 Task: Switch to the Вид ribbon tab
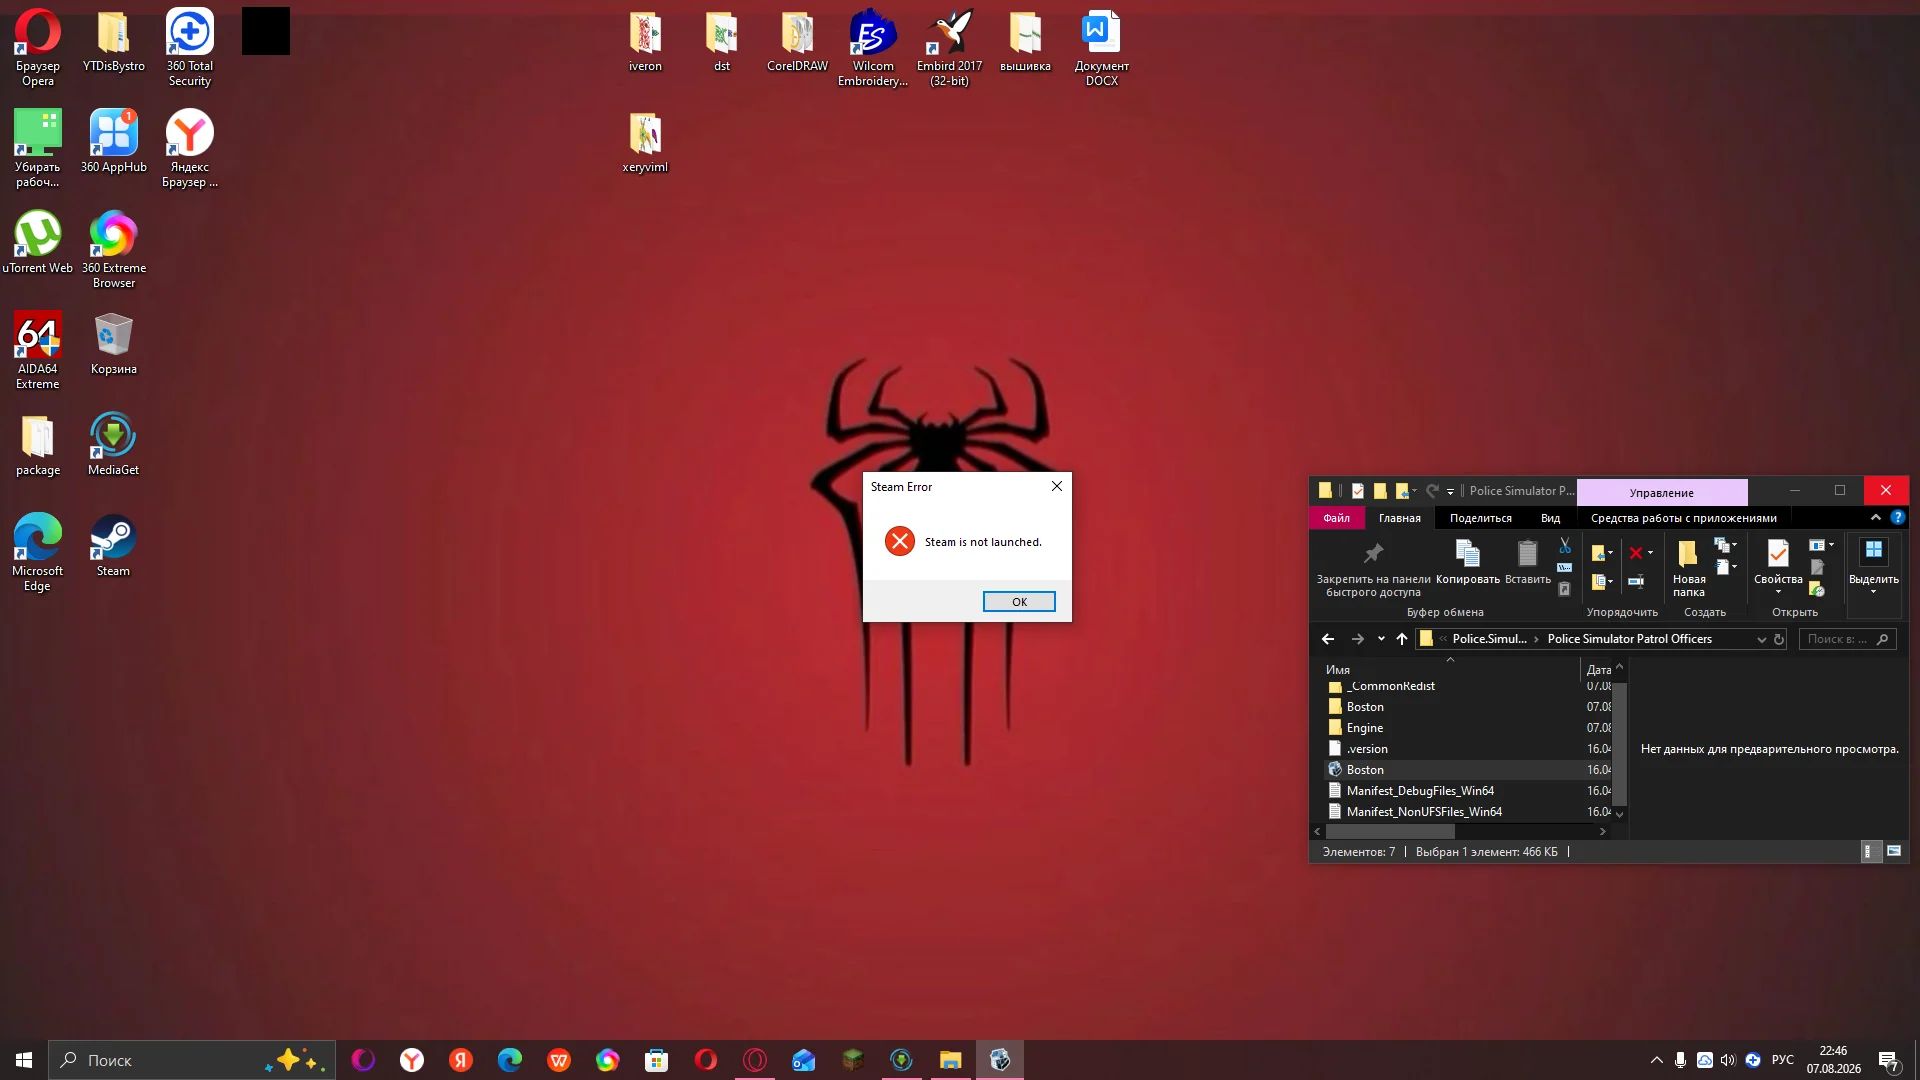click(x=1550, y=518)
